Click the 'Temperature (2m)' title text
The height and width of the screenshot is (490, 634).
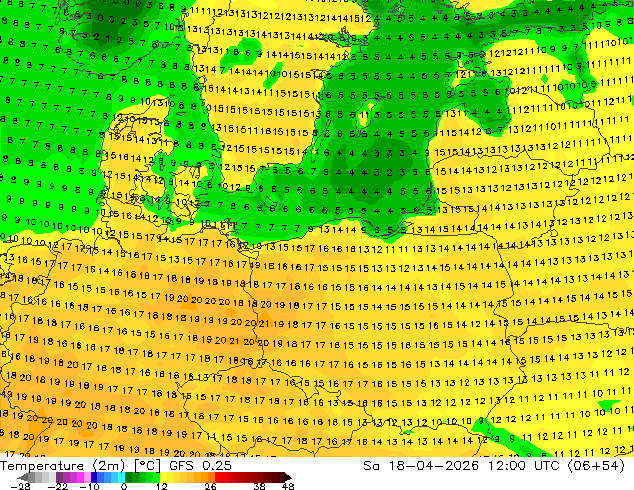pyautogui.click(x=62, y=466)
